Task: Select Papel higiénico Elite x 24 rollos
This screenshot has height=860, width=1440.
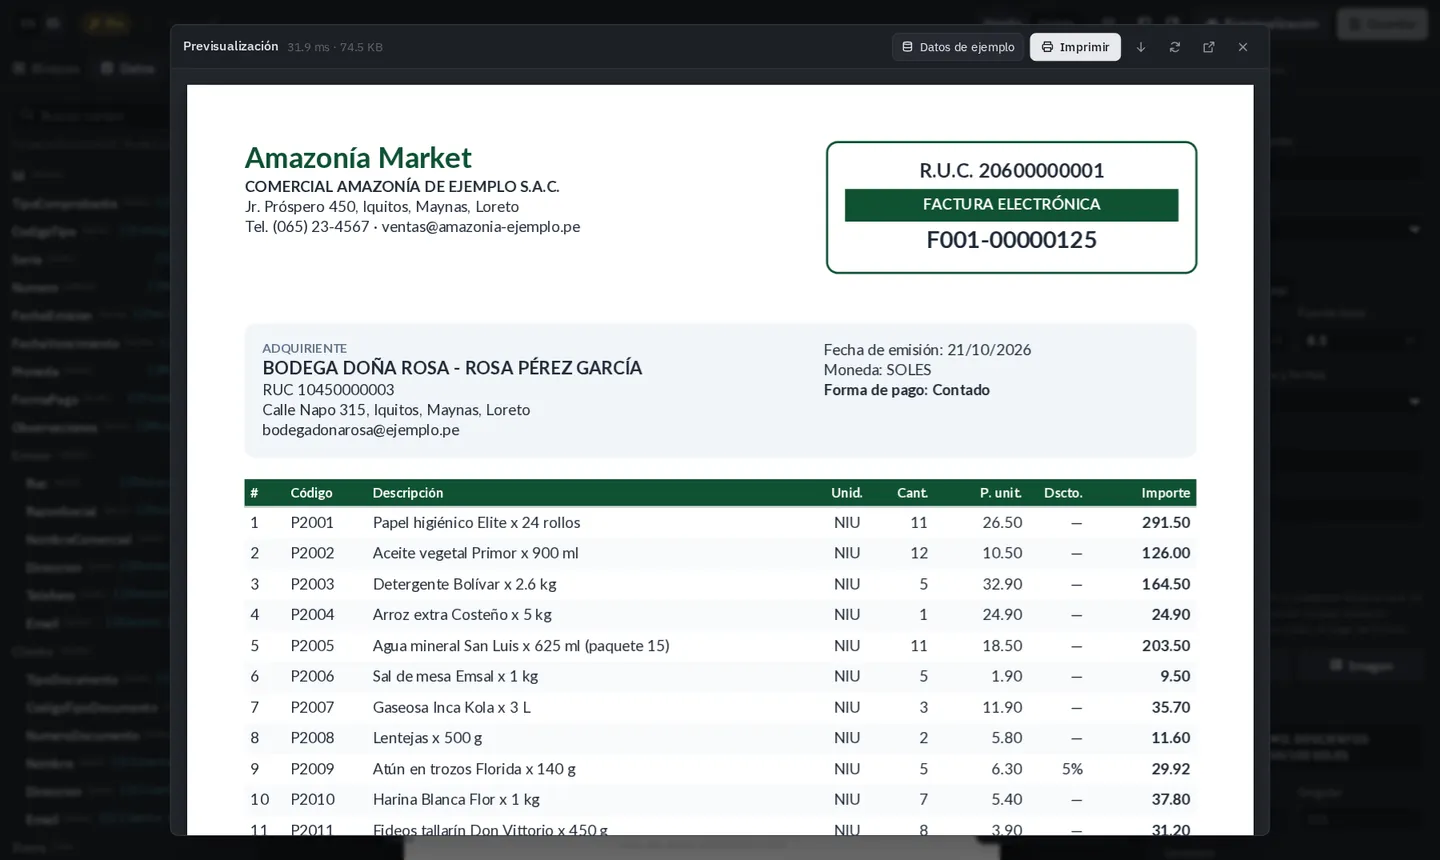Action: click(x=476, y=523)
